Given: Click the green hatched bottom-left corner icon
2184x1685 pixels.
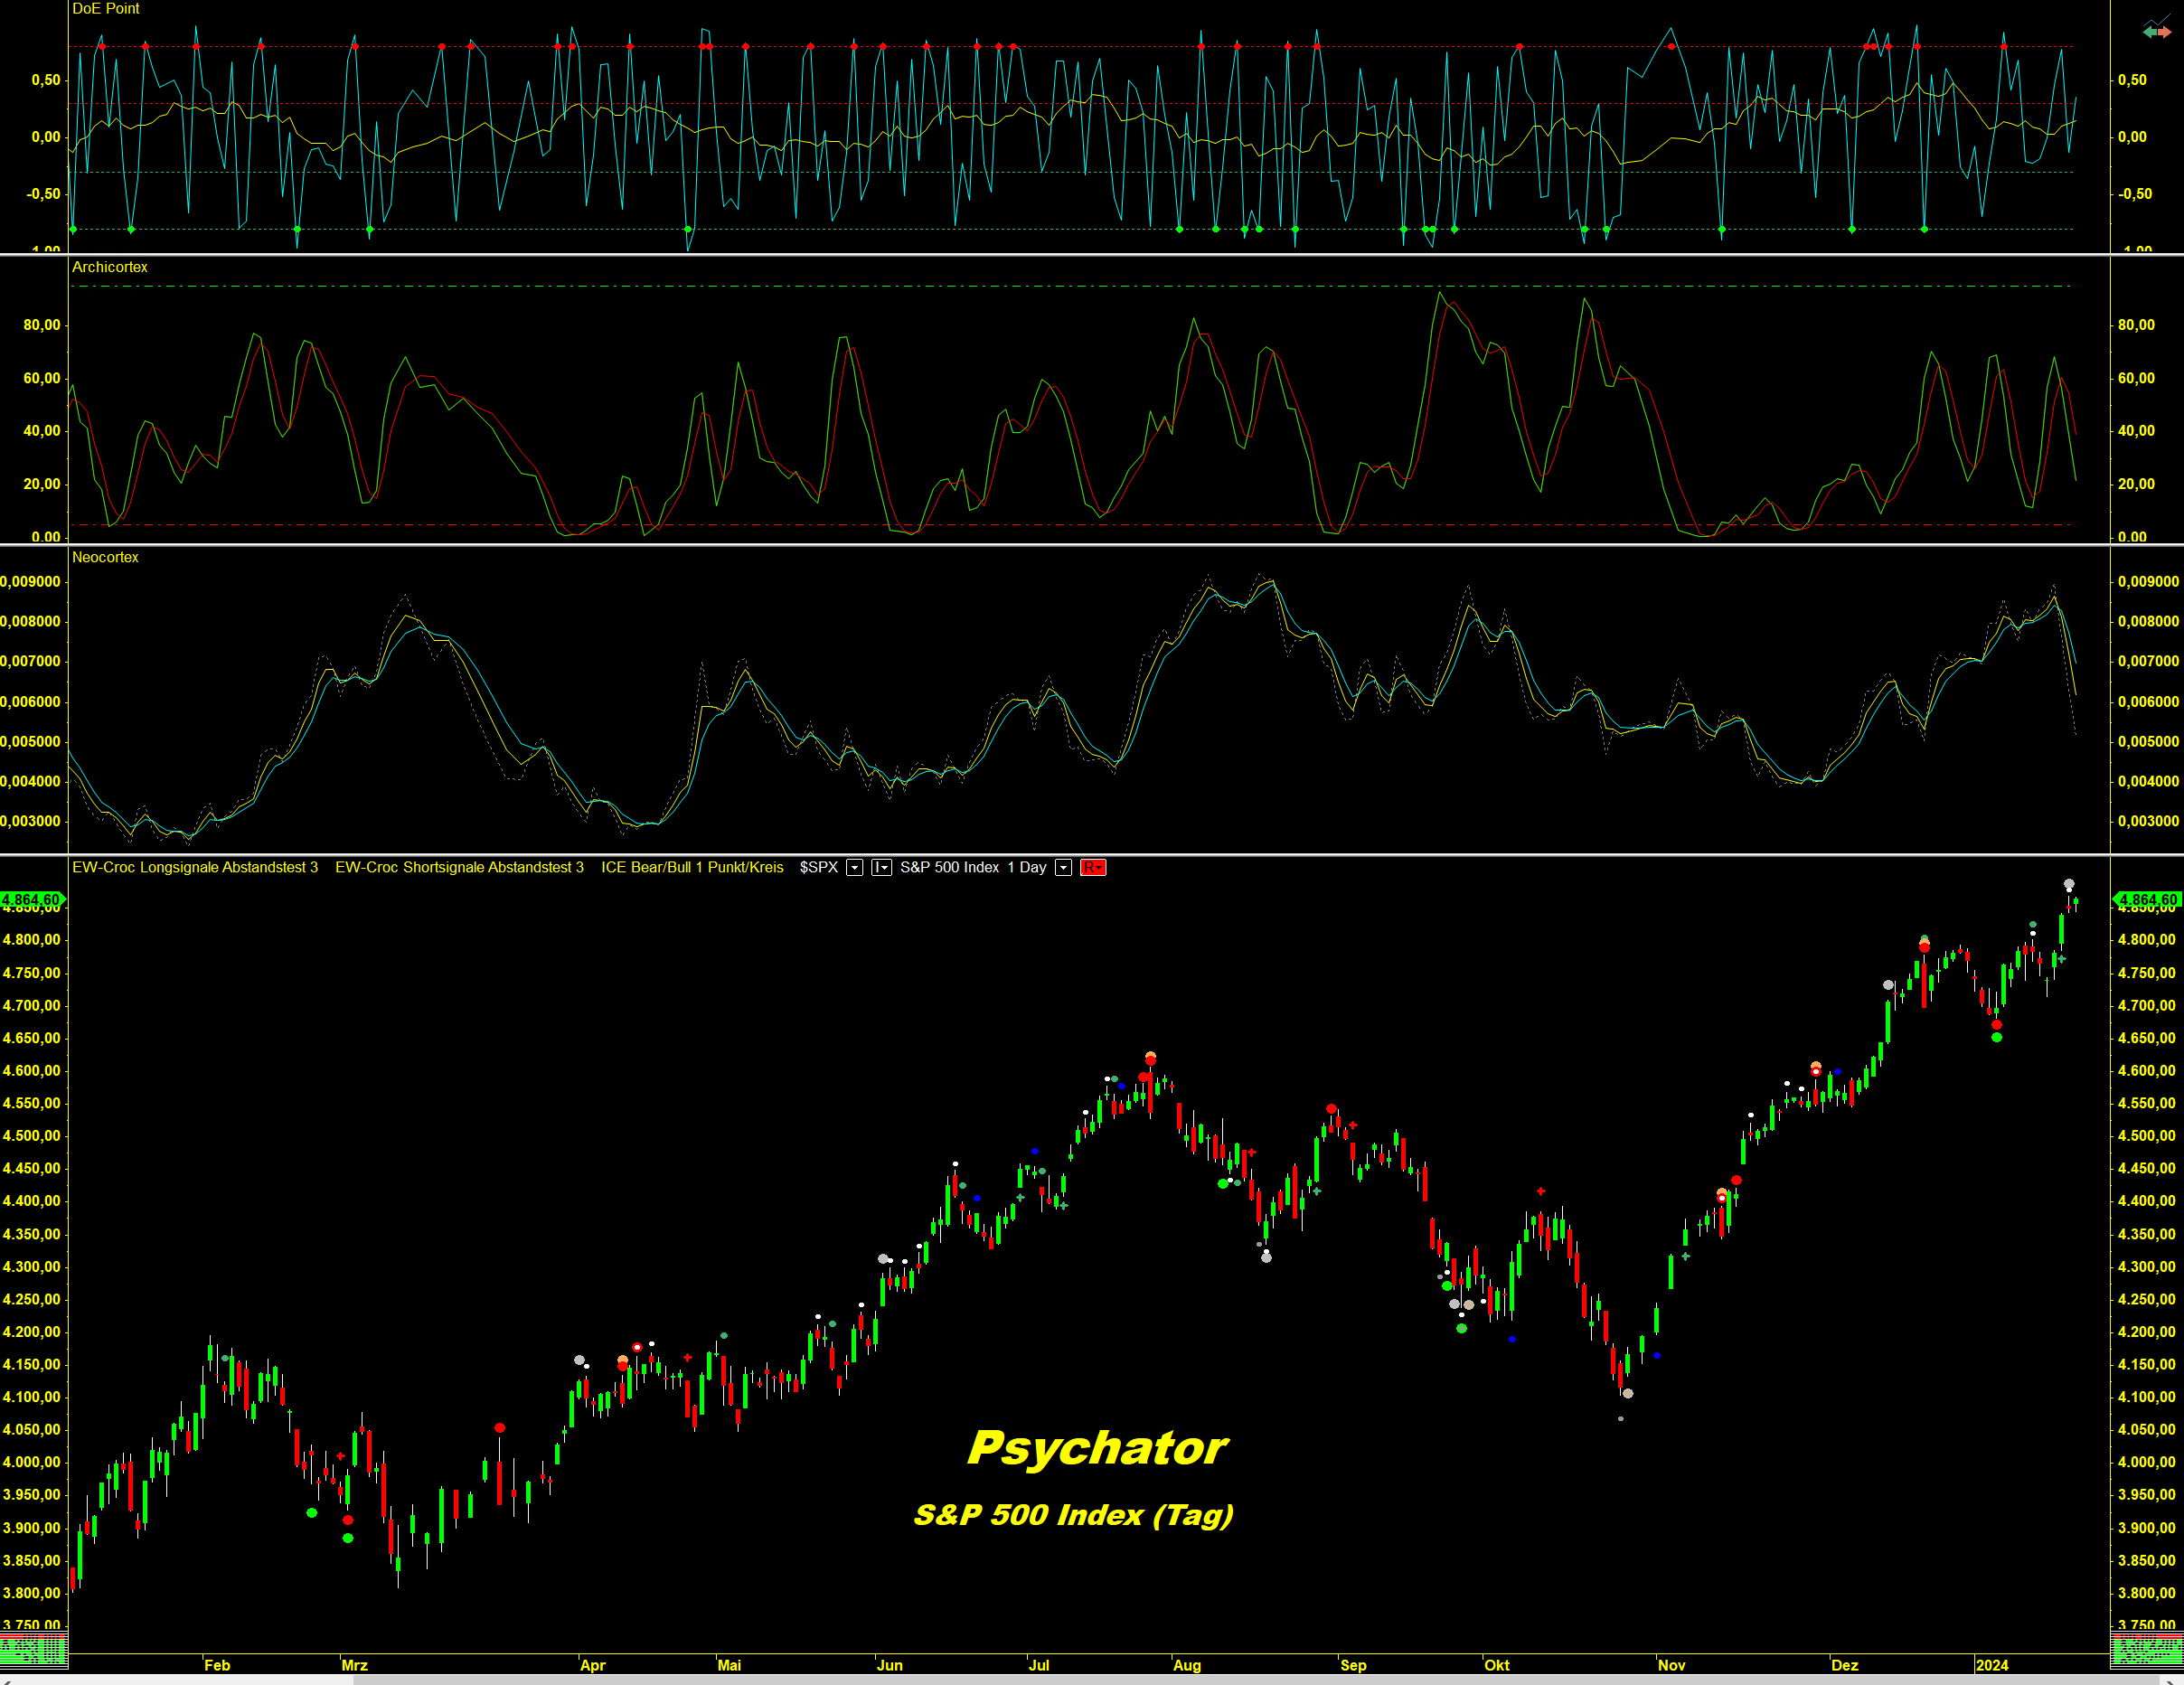Looking at the screenshot, I should (x=34, y=1649).
